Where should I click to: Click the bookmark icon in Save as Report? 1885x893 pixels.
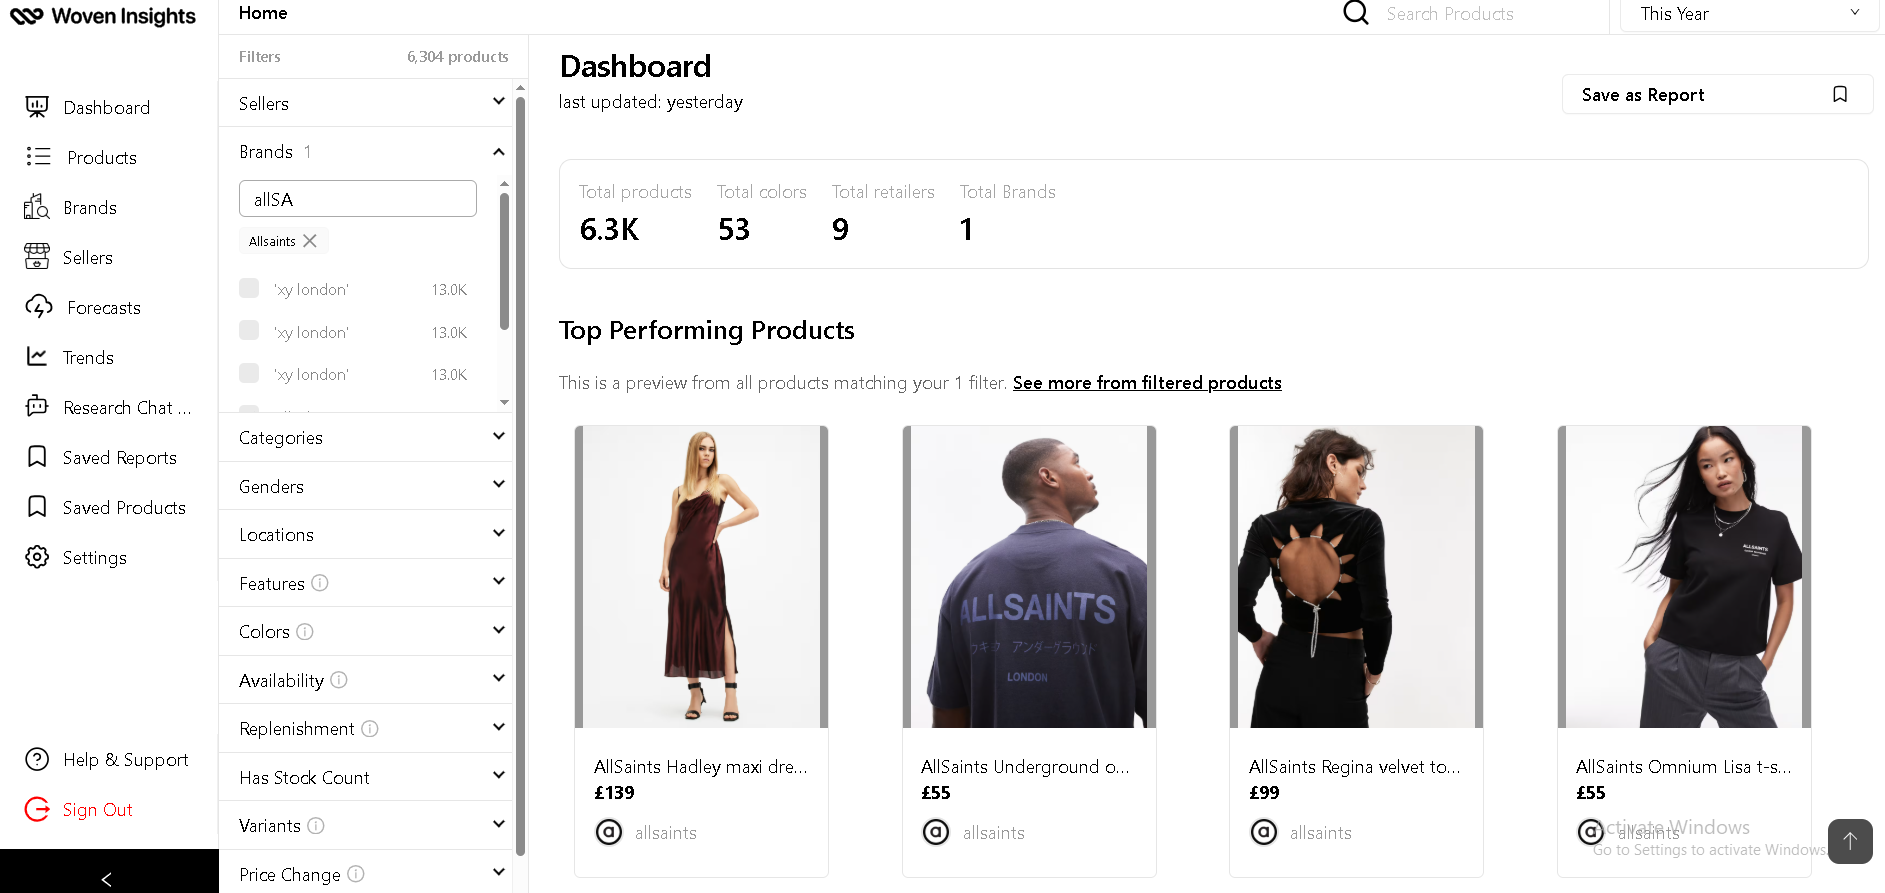[1839, 94]
